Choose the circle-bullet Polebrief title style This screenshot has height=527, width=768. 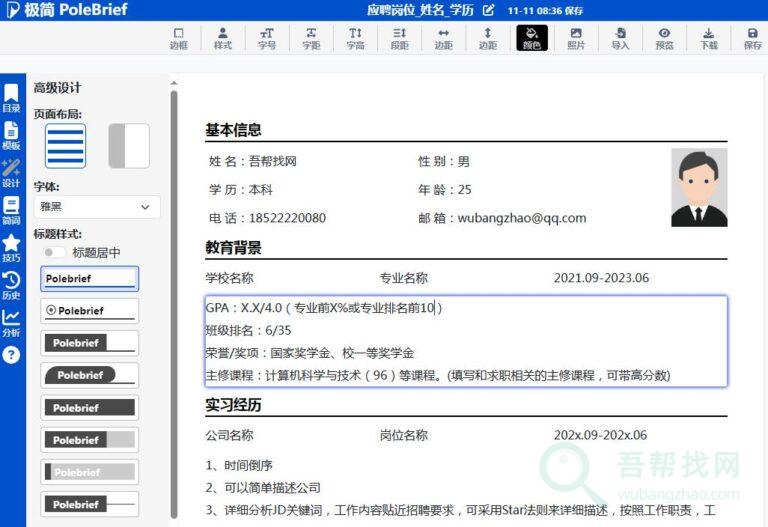point(90,311)
